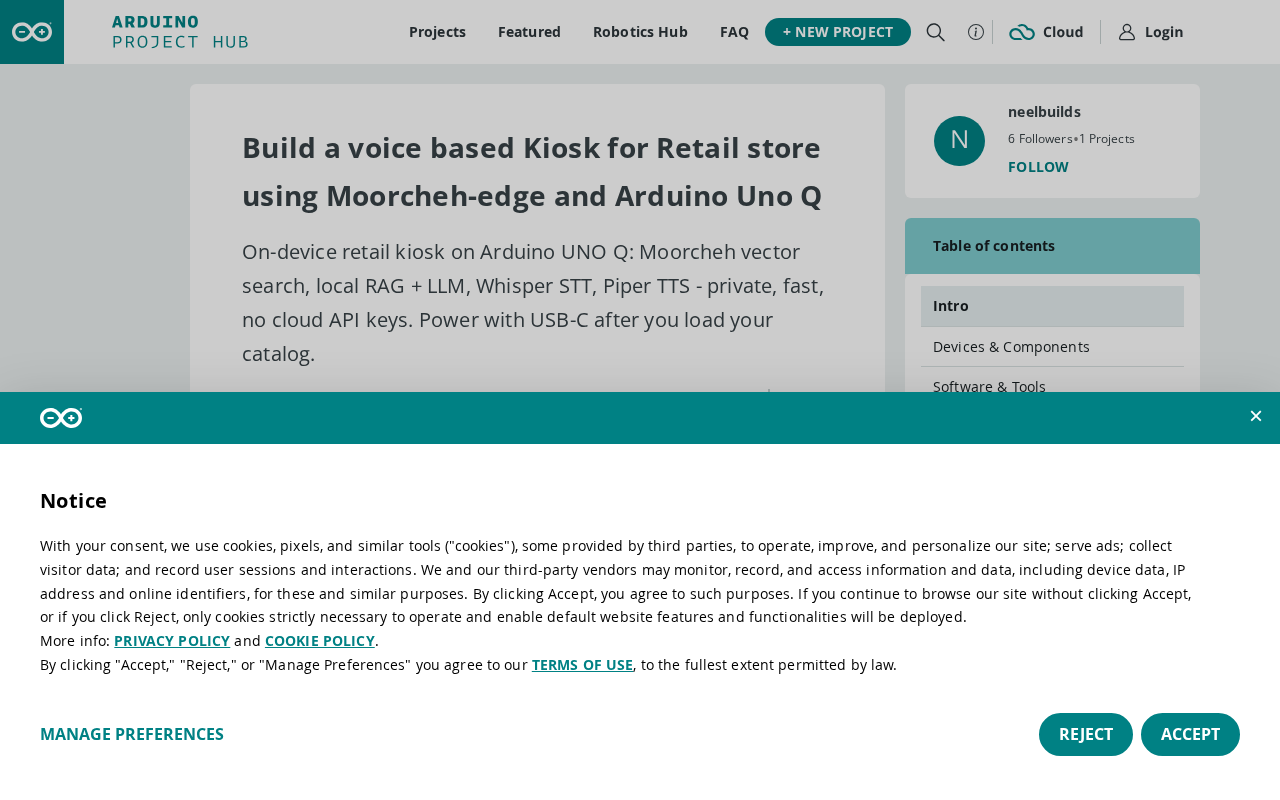Click the project title heading
This screenshot has height=800, width=1280.
click(532, 171)
